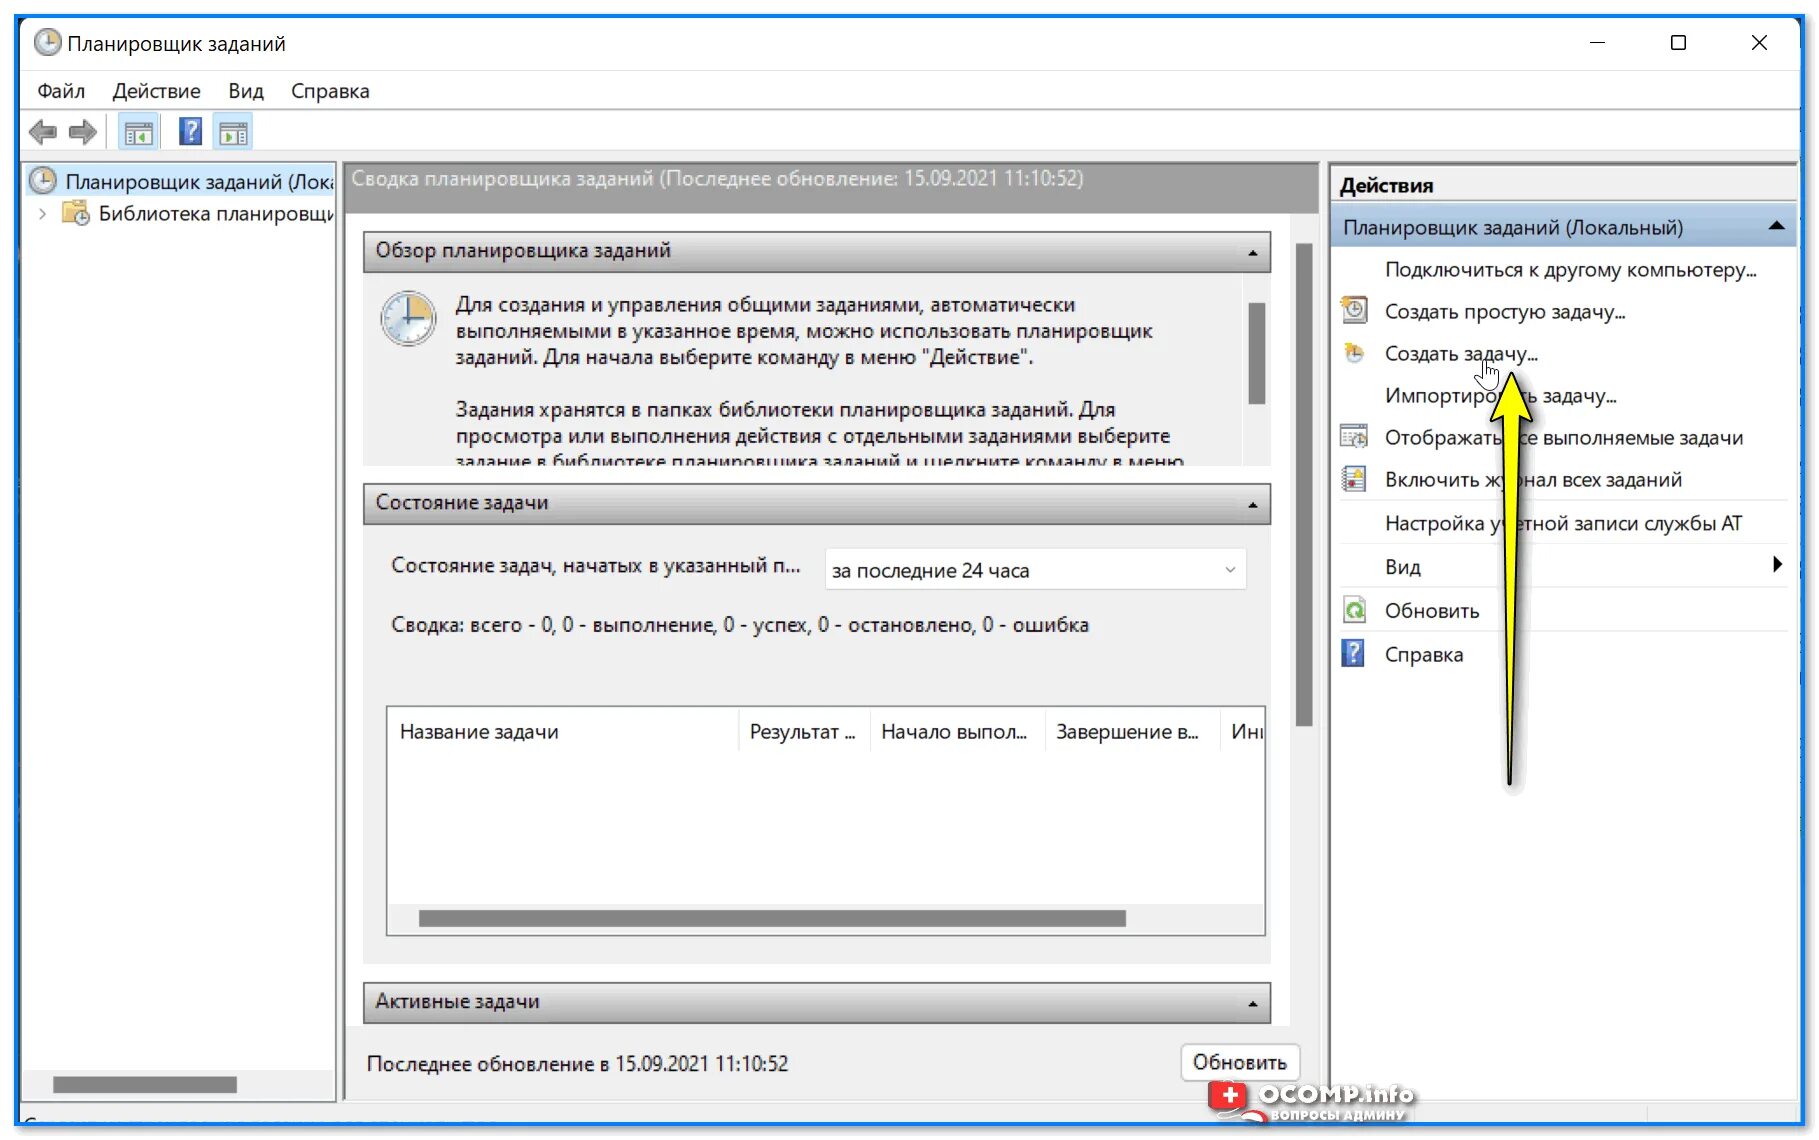Click the clock icon of the tree root node
Screen dimensions: 1819x1140
pyautogui.click(x=43, y=181)
